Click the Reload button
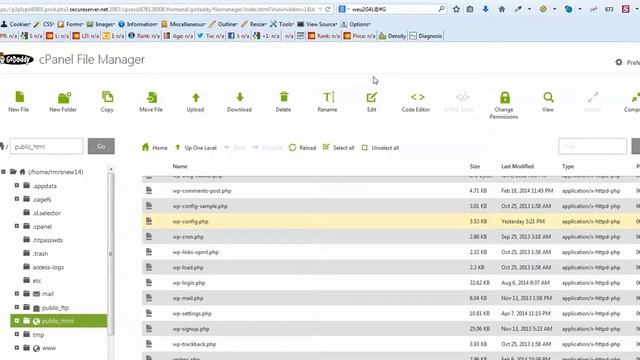Viewport: 640px width, 360px height. 302,148
